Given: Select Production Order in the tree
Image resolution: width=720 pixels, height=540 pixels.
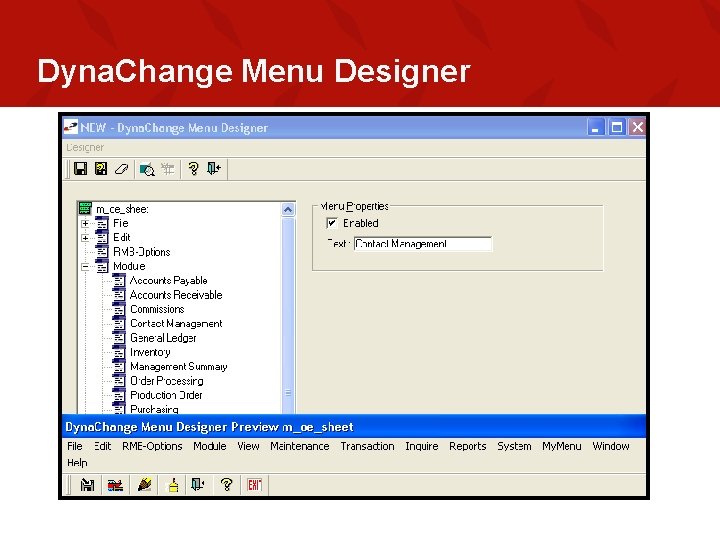Looking at the screenshot, I should point(166,395).
